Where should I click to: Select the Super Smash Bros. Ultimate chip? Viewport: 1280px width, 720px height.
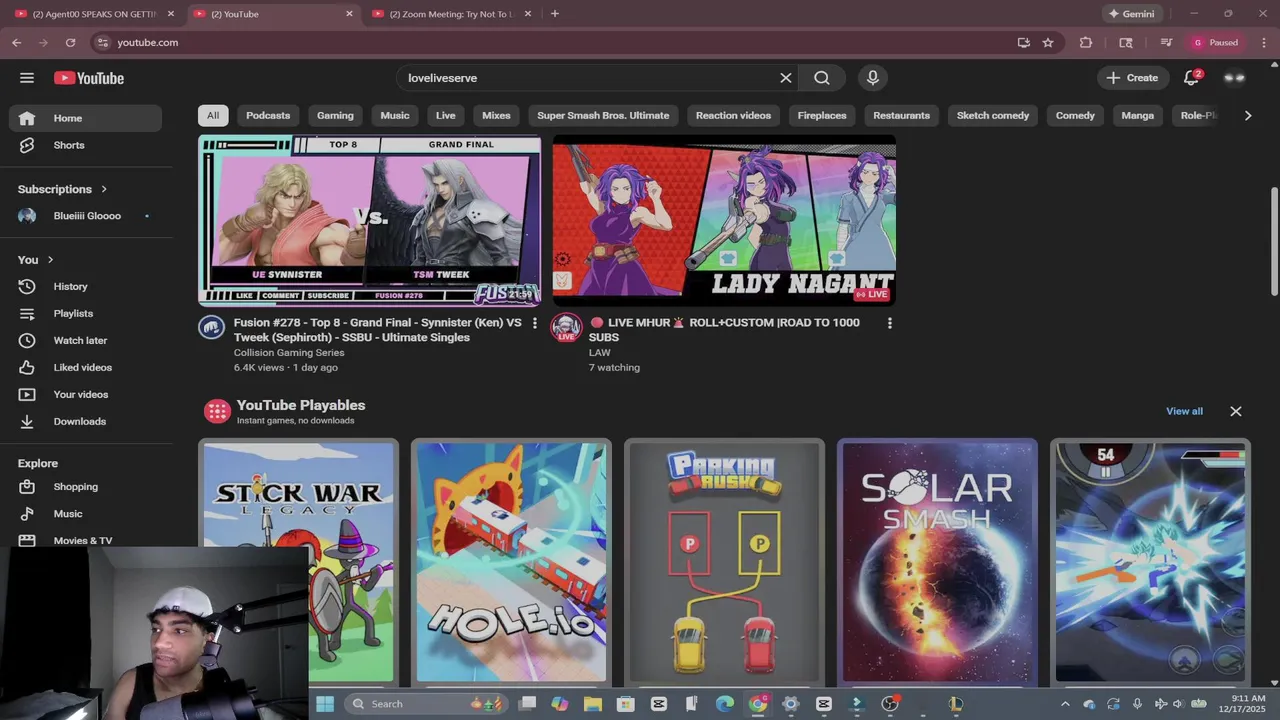603,116
